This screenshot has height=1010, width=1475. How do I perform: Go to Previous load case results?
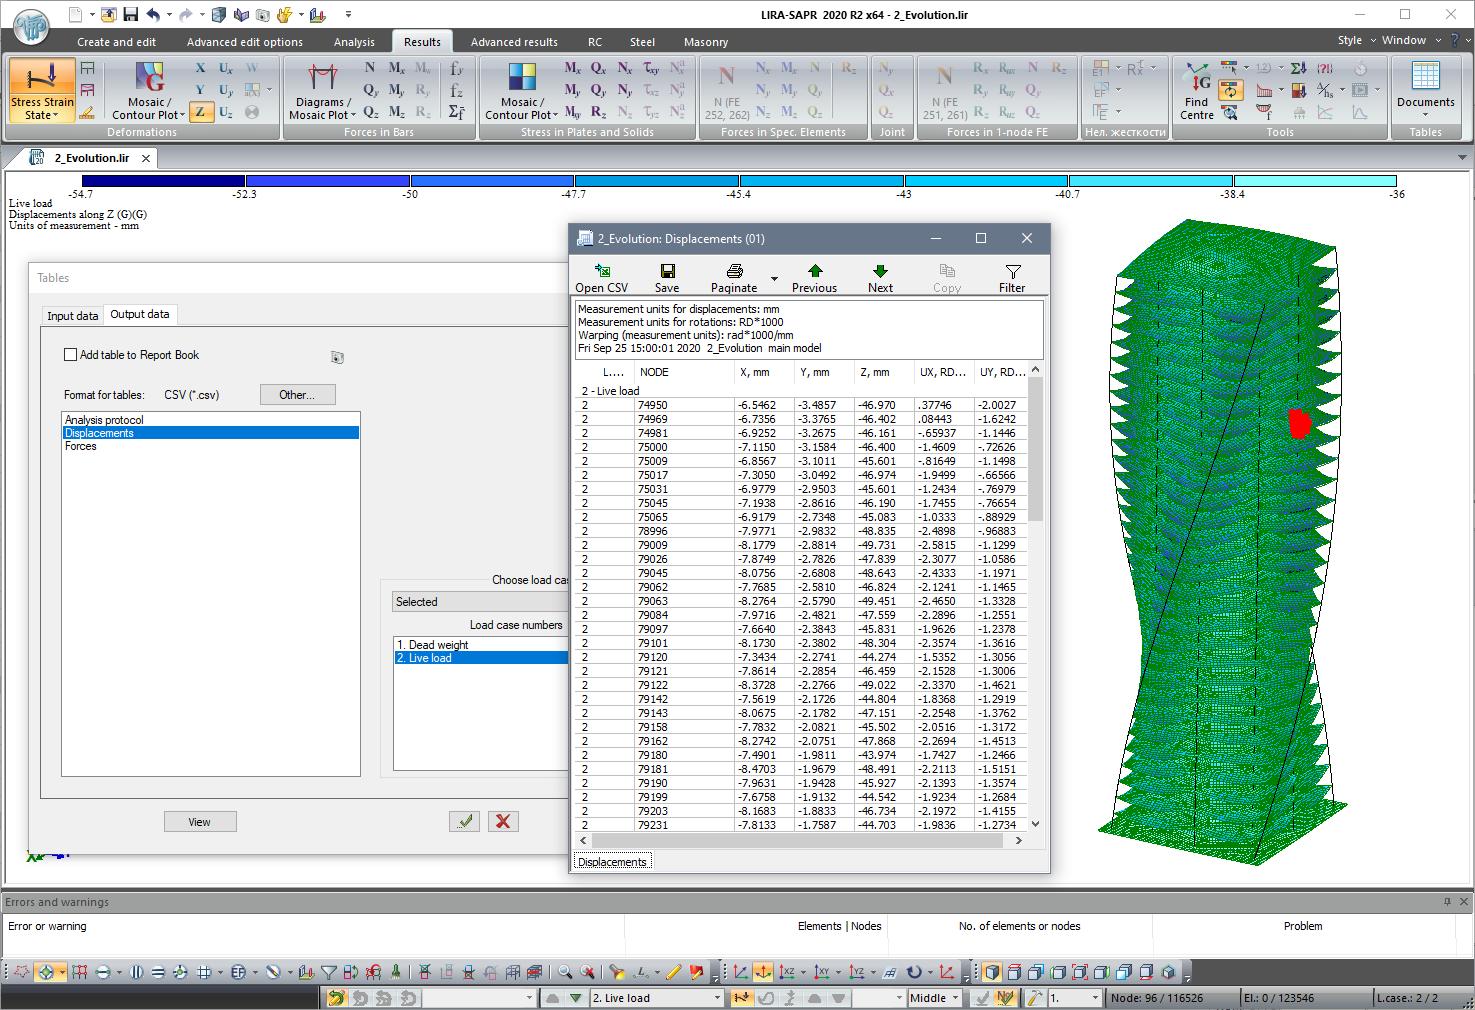point(814,276)
